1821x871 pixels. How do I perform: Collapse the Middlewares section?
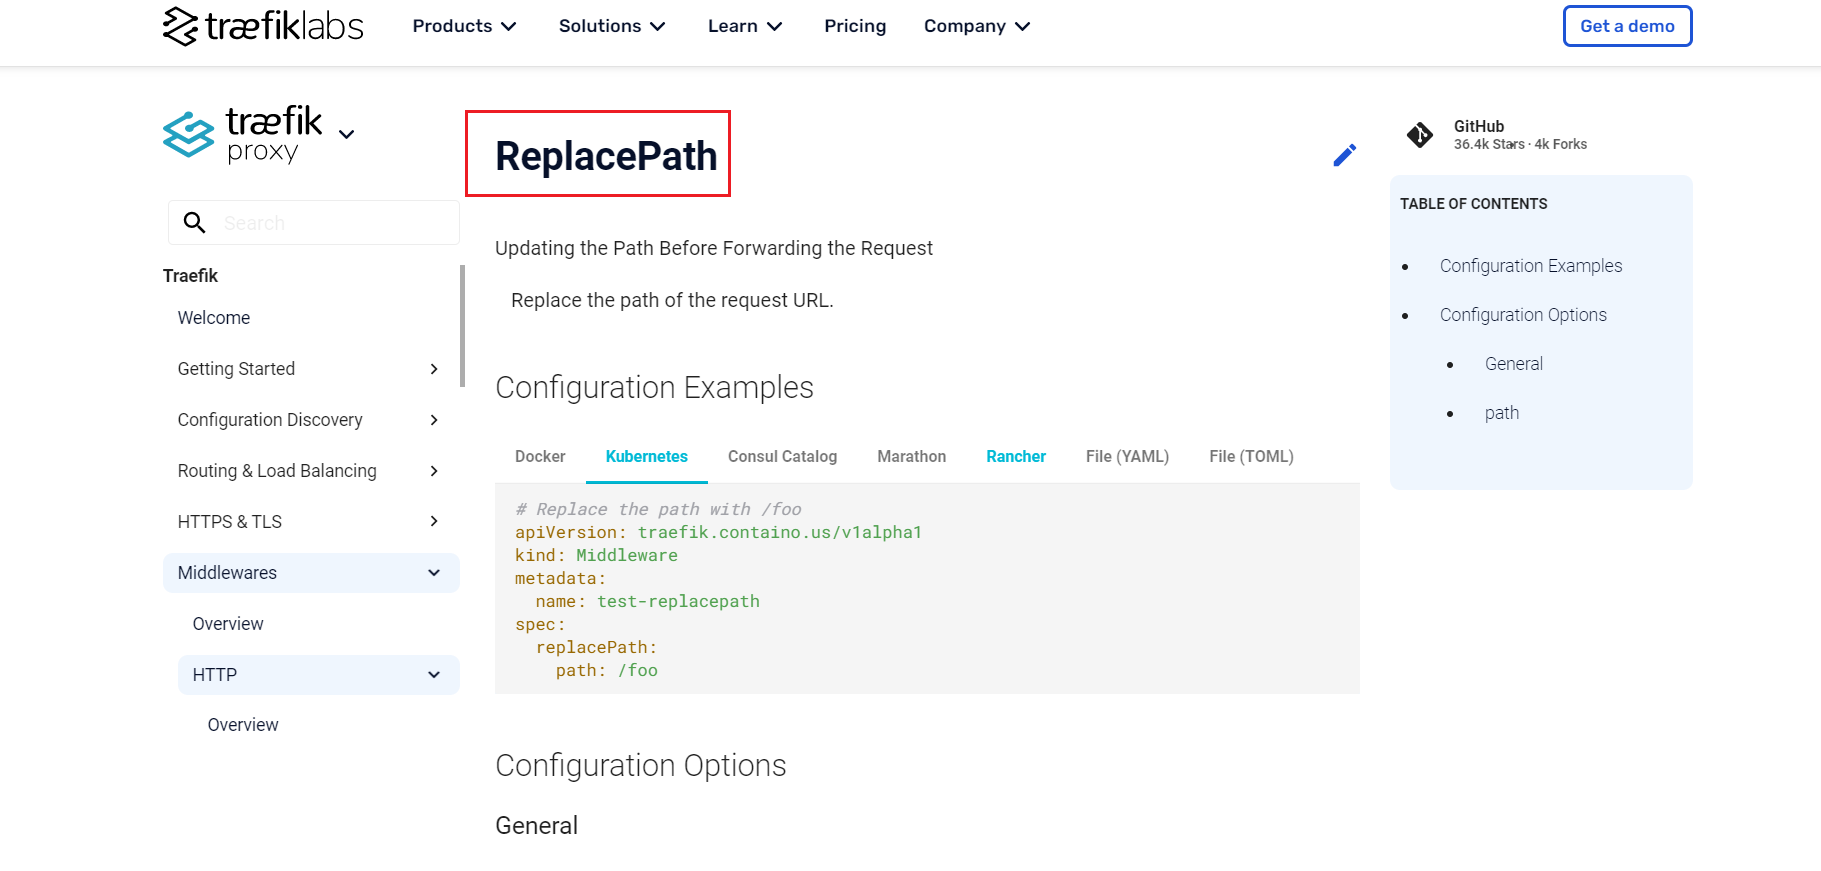[x=311, y=573]
